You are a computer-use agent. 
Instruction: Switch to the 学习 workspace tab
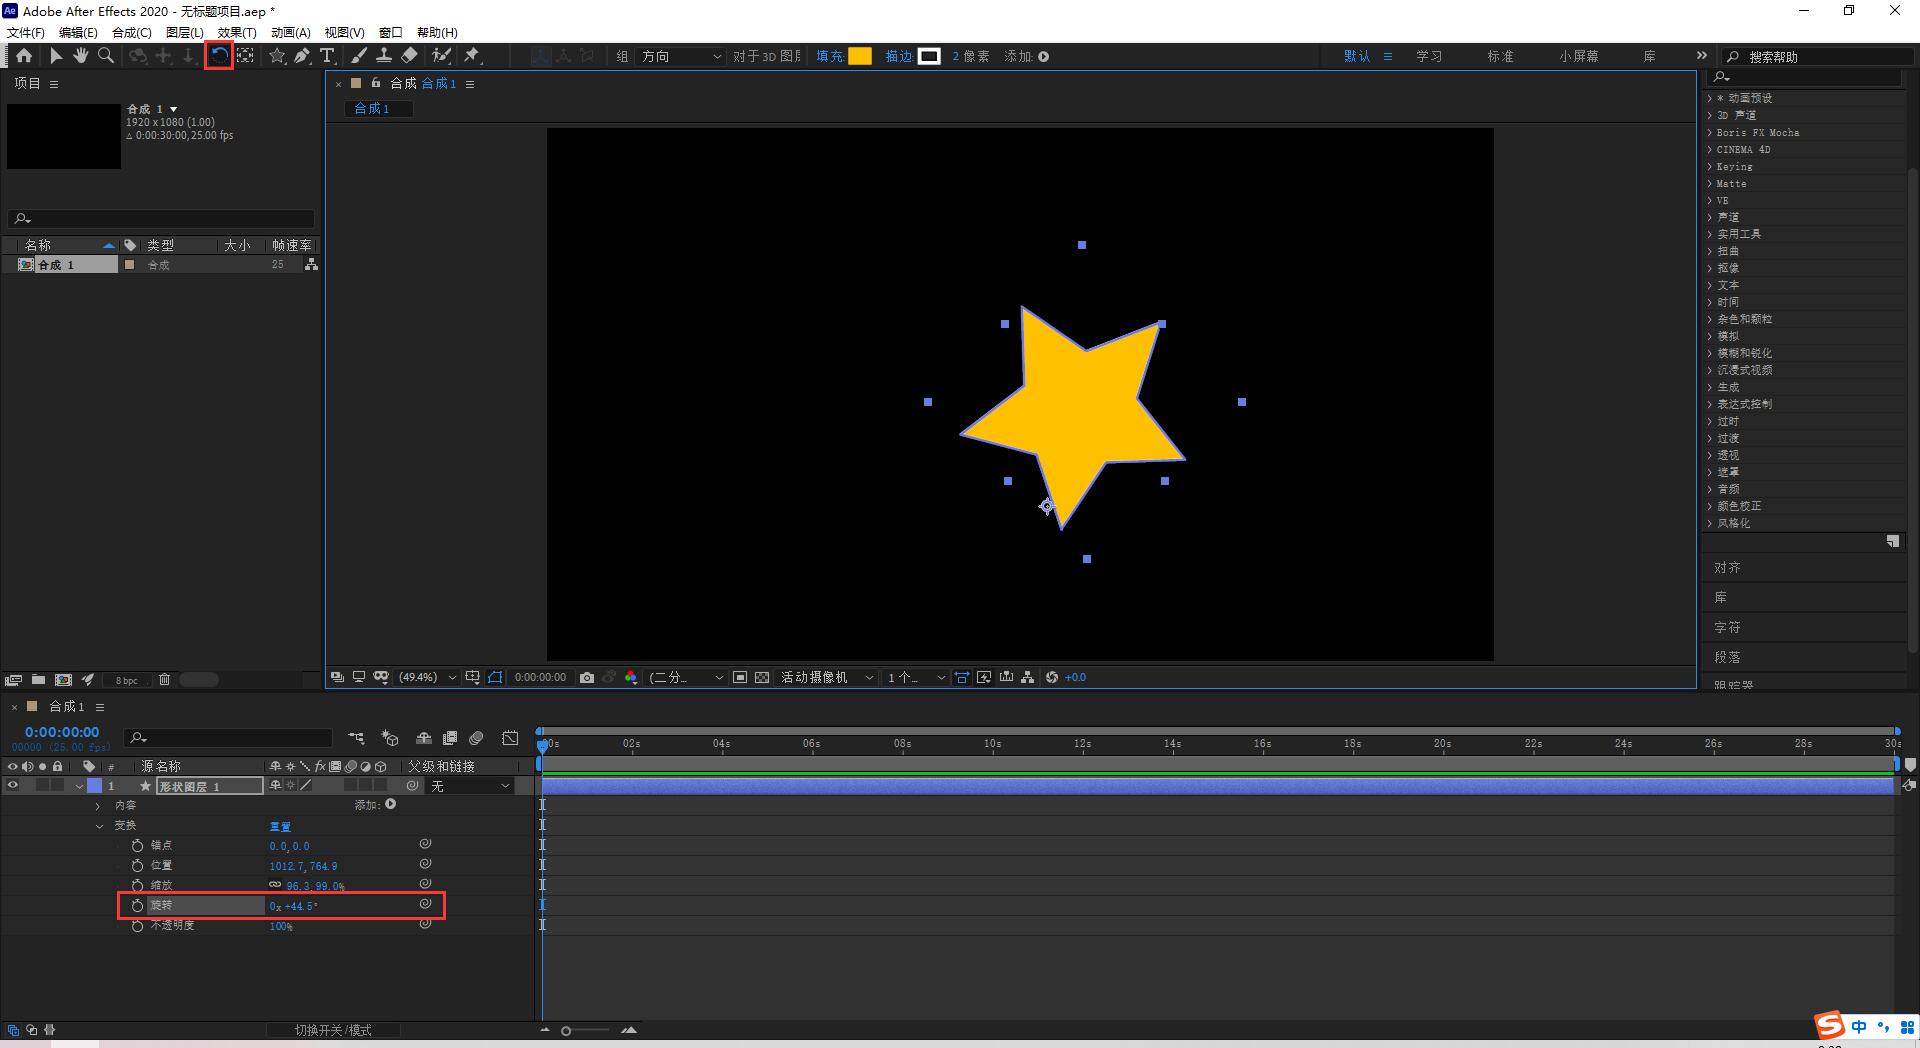[x=1429, y=56]
